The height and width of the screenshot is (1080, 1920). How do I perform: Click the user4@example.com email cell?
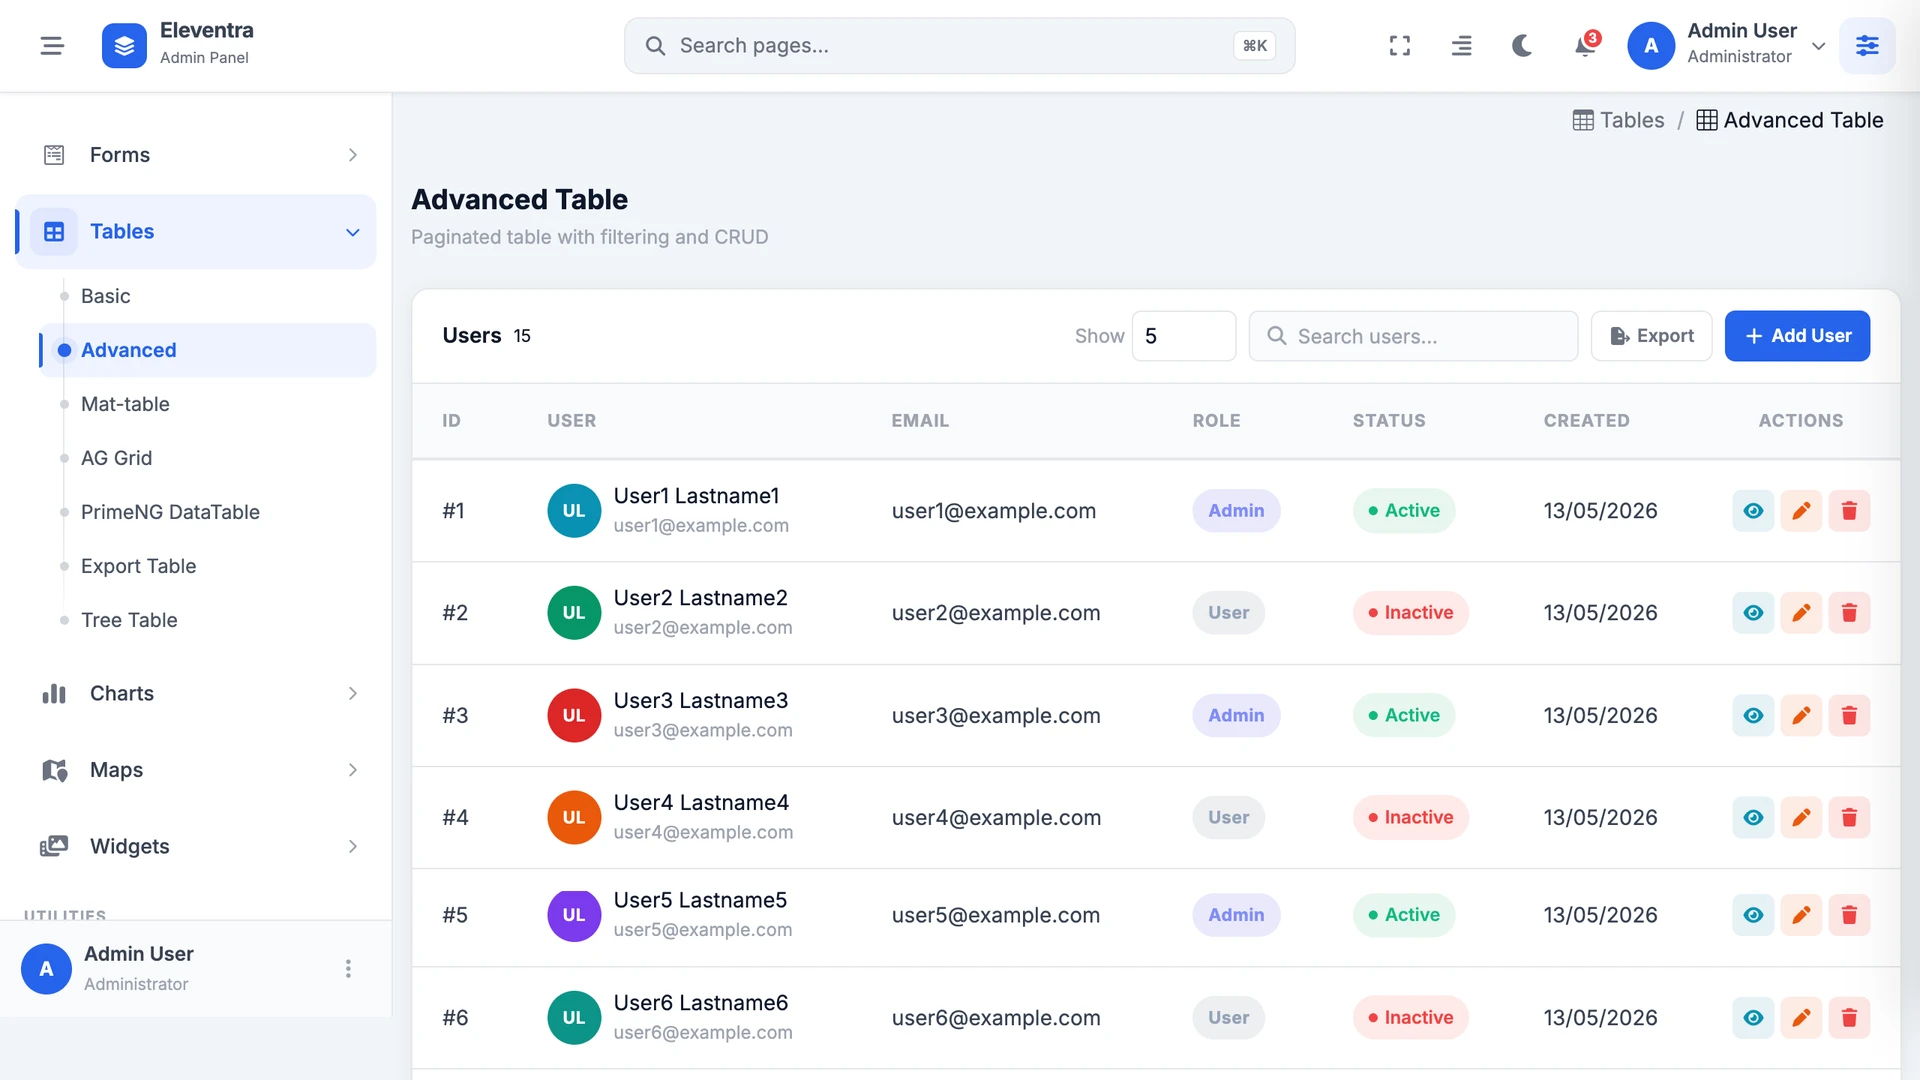click(x=996, y=818)
